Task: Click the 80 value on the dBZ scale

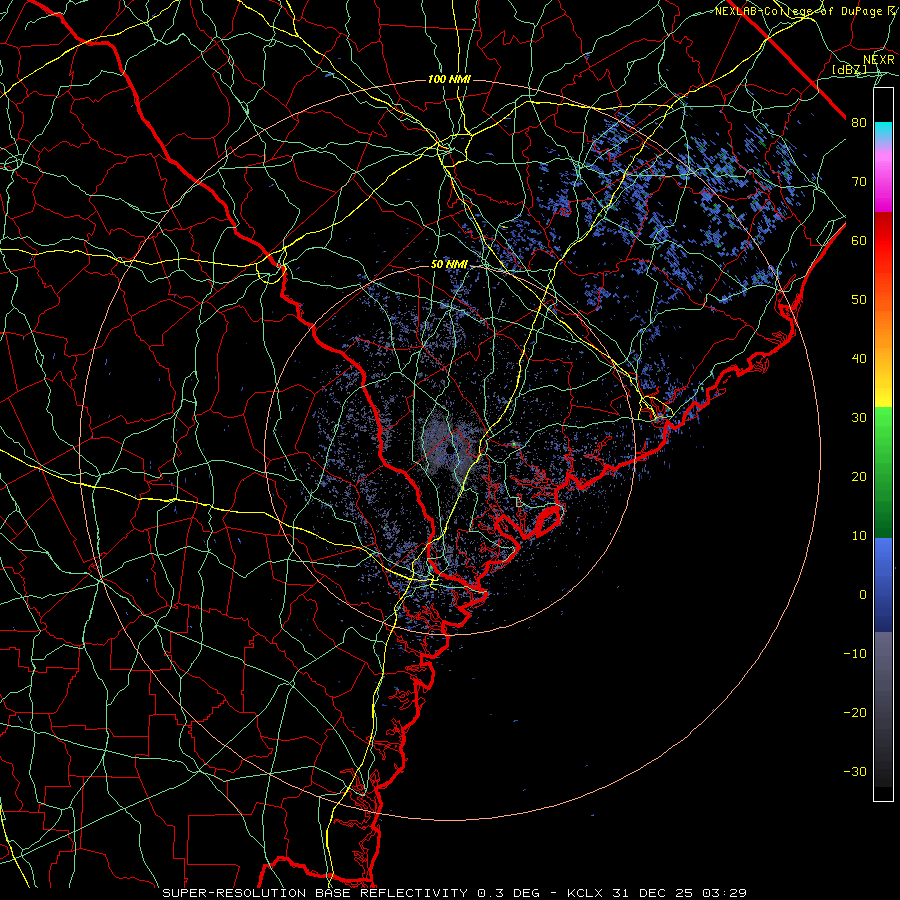Action: 859,123
